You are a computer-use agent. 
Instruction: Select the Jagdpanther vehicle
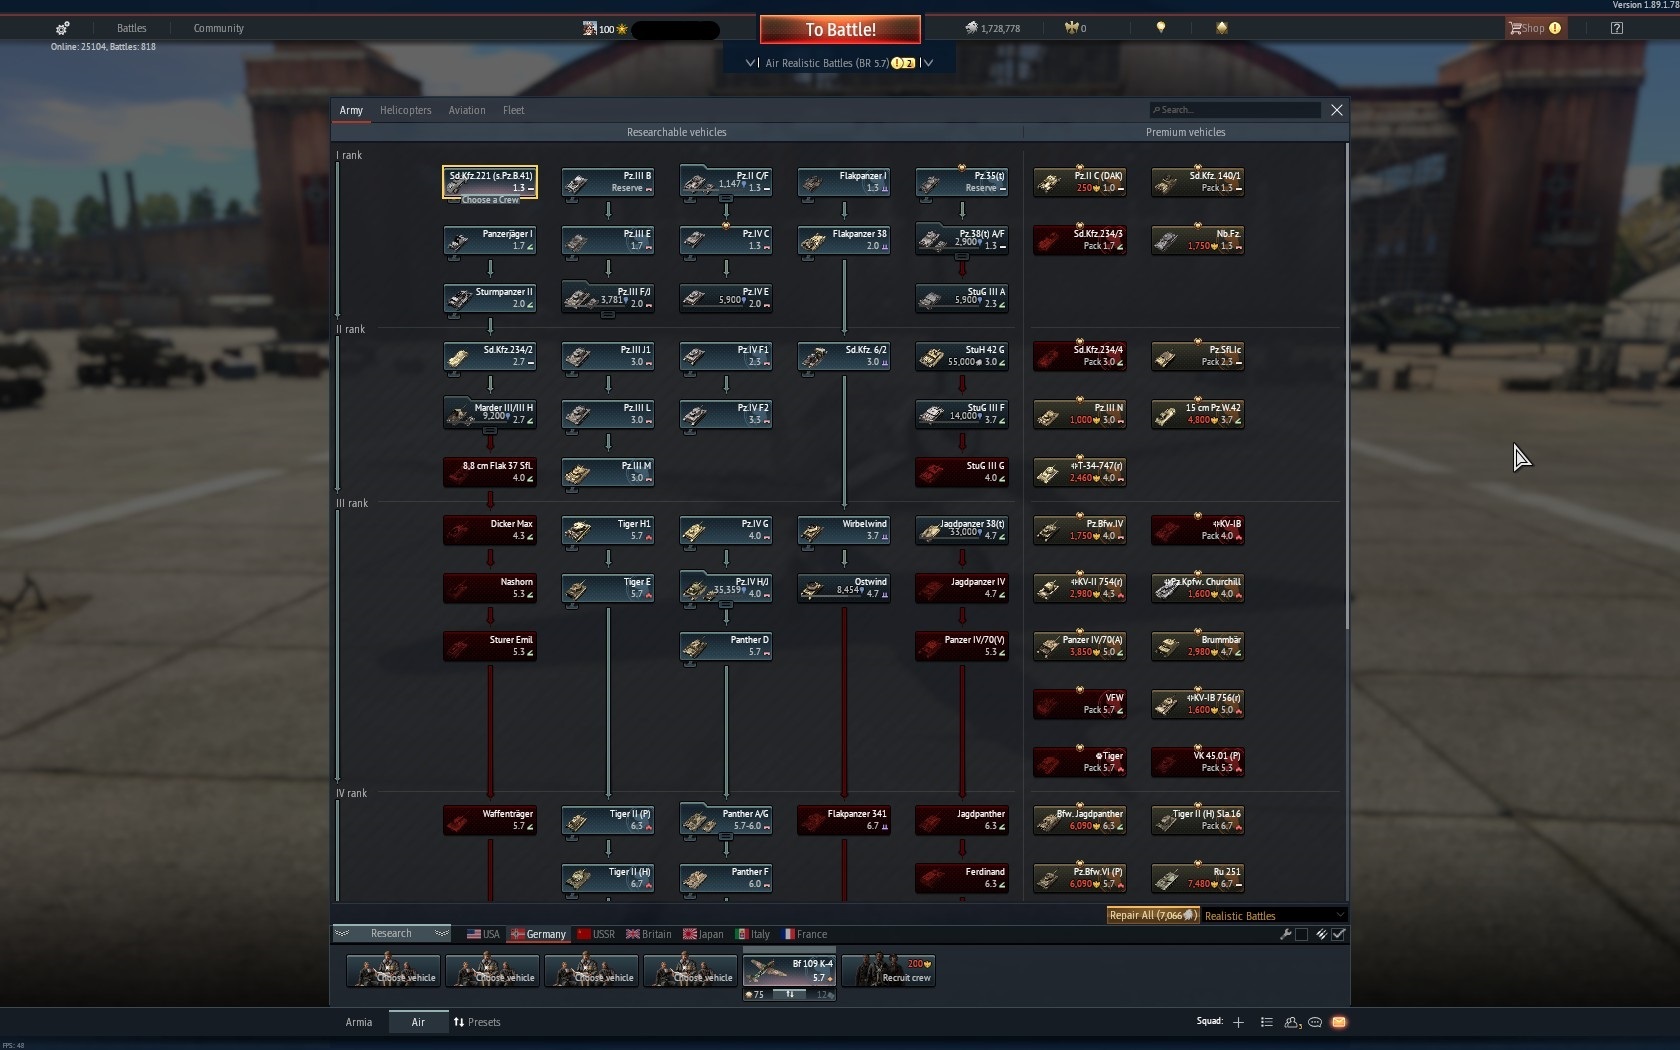pyautogui.click(x=962, y=820)
